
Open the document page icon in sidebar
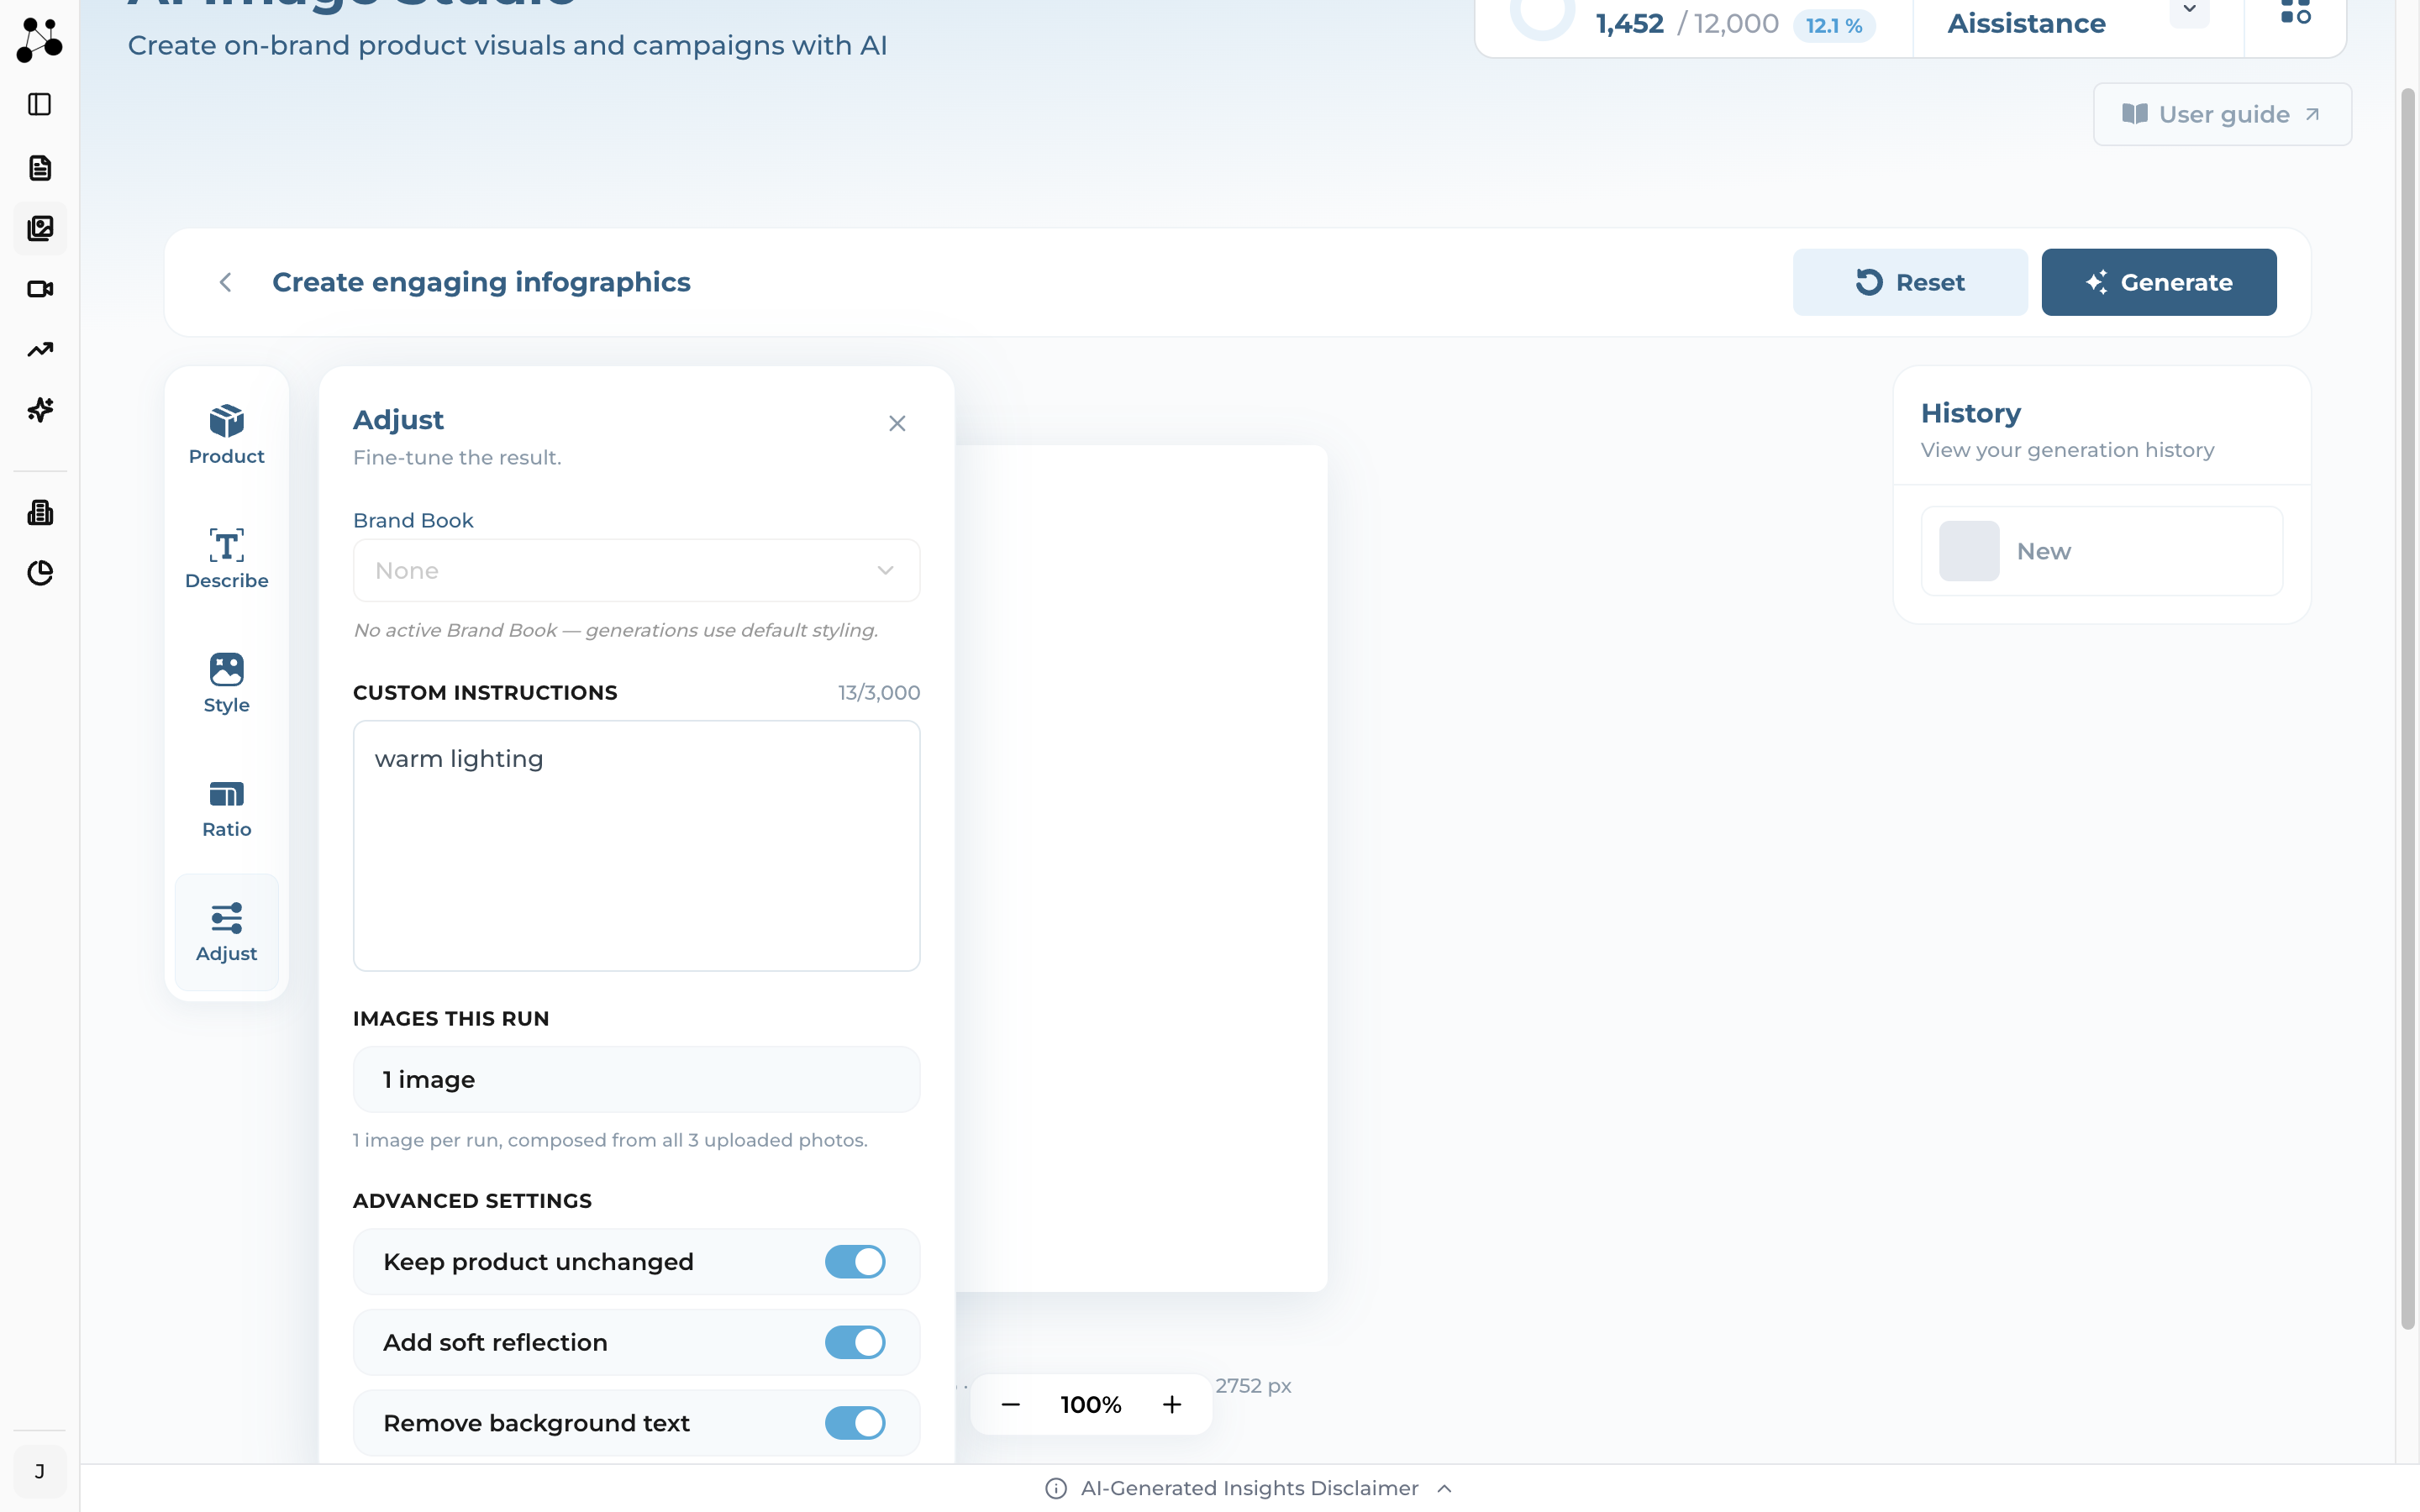tap(40, 168)
